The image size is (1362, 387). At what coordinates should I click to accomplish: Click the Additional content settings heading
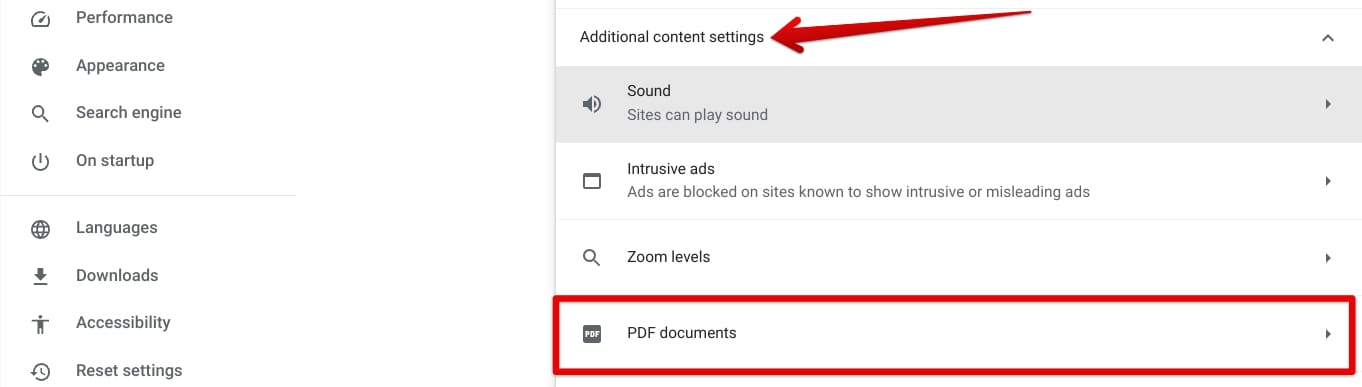click(672, 38)
